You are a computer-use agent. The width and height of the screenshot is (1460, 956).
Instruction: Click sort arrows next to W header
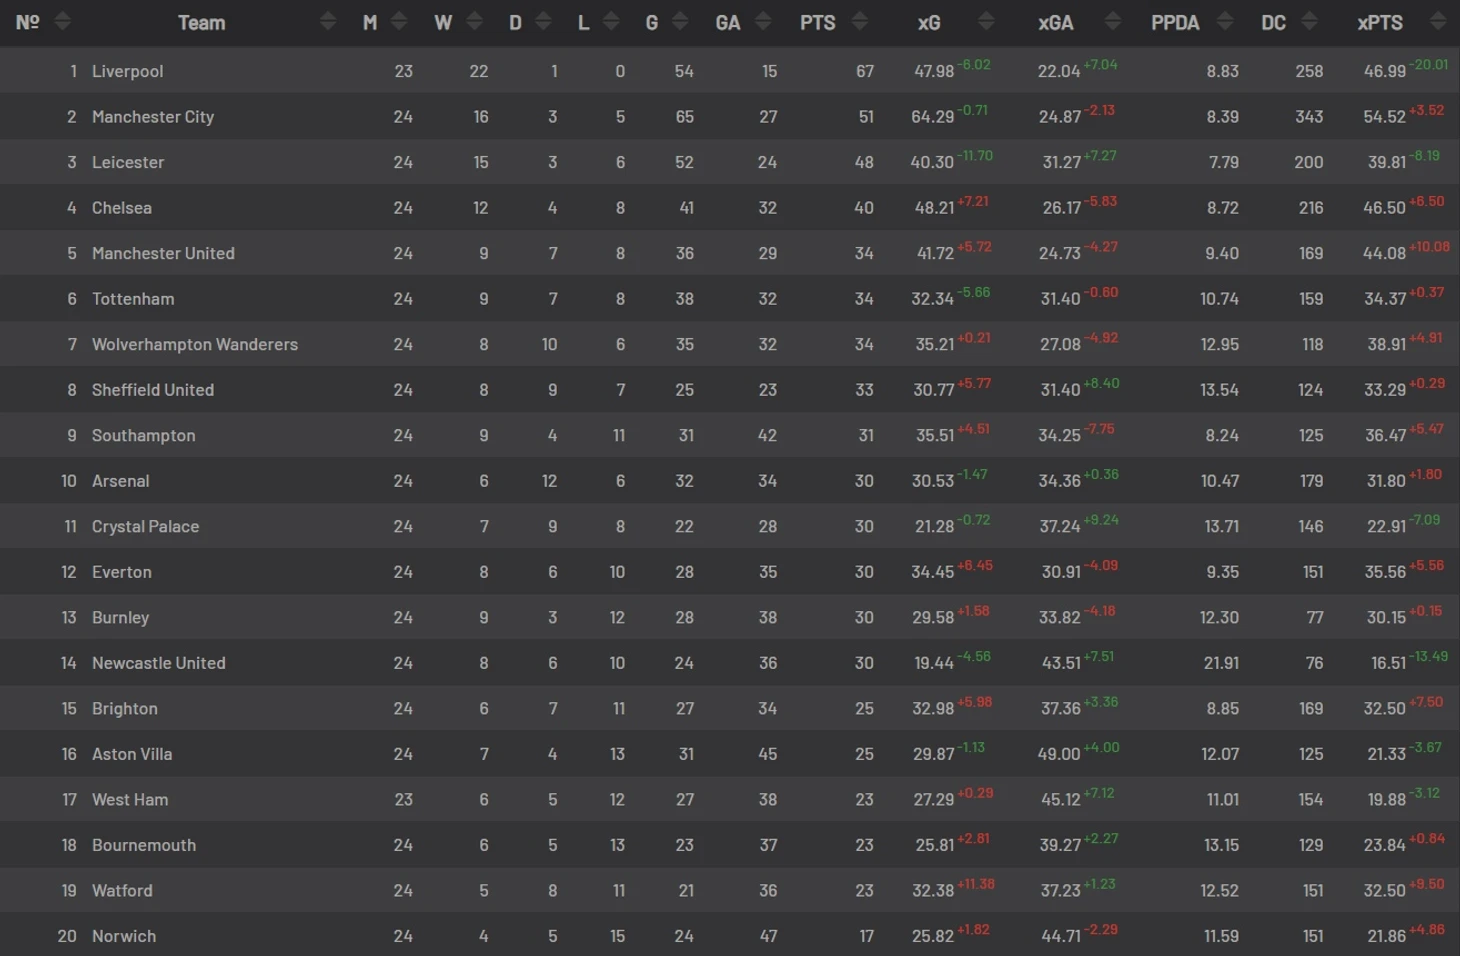(475, 21)
